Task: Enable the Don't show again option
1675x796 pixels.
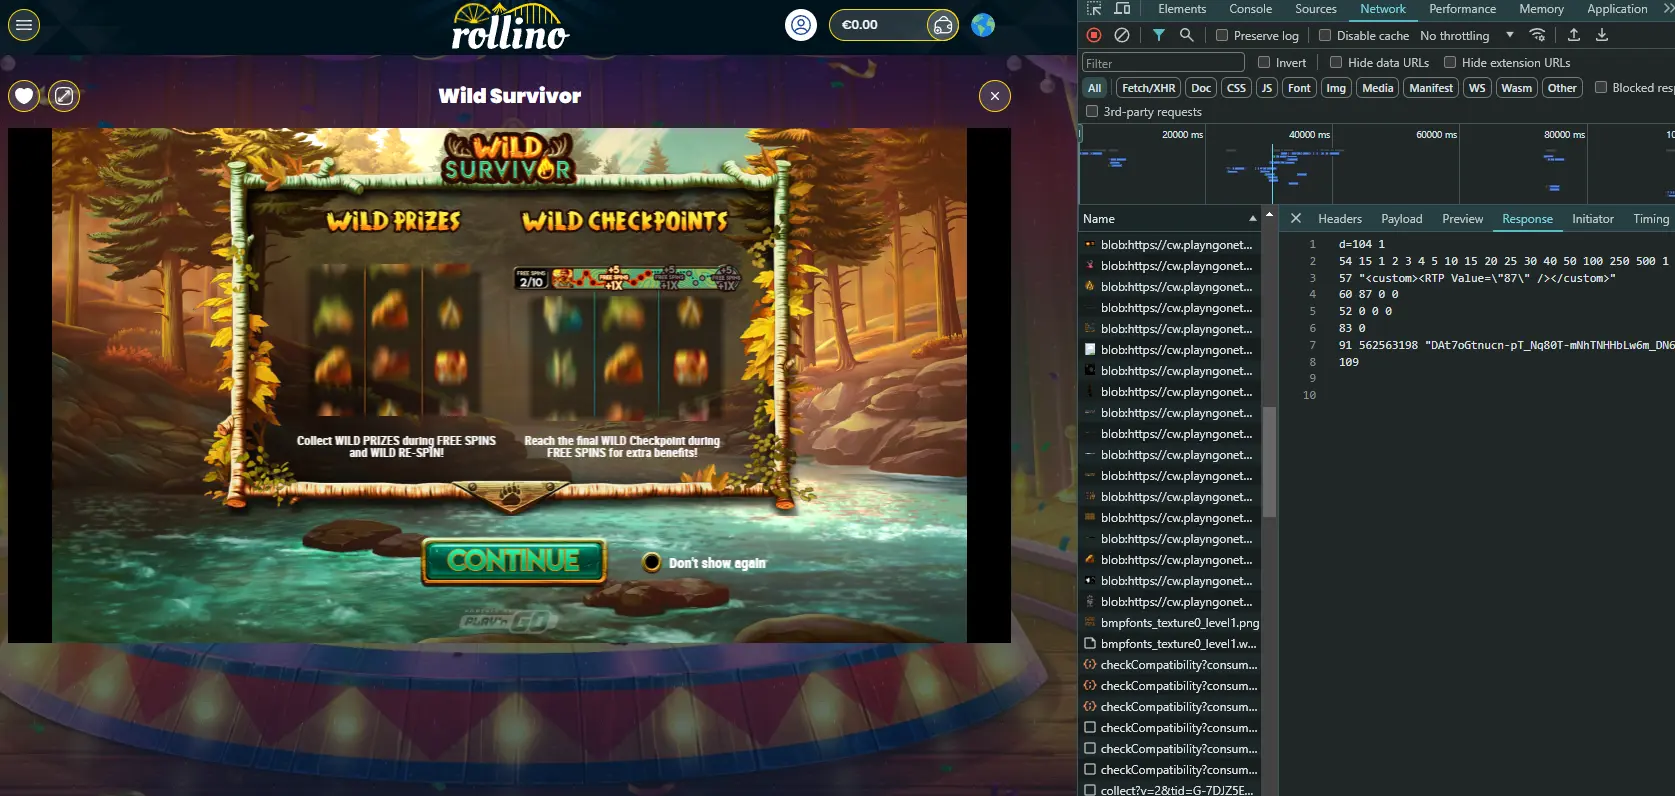Action: pos(652,562)
